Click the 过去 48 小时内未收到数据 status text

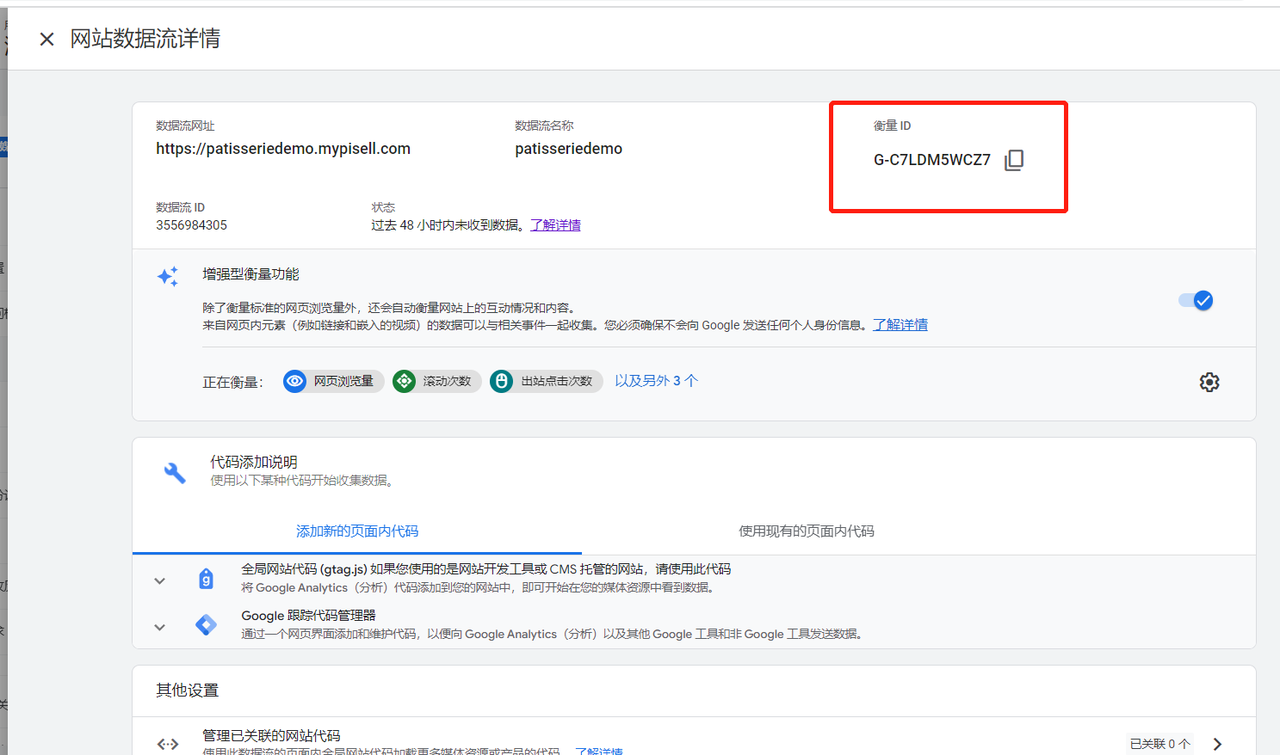tap(447, 225)
